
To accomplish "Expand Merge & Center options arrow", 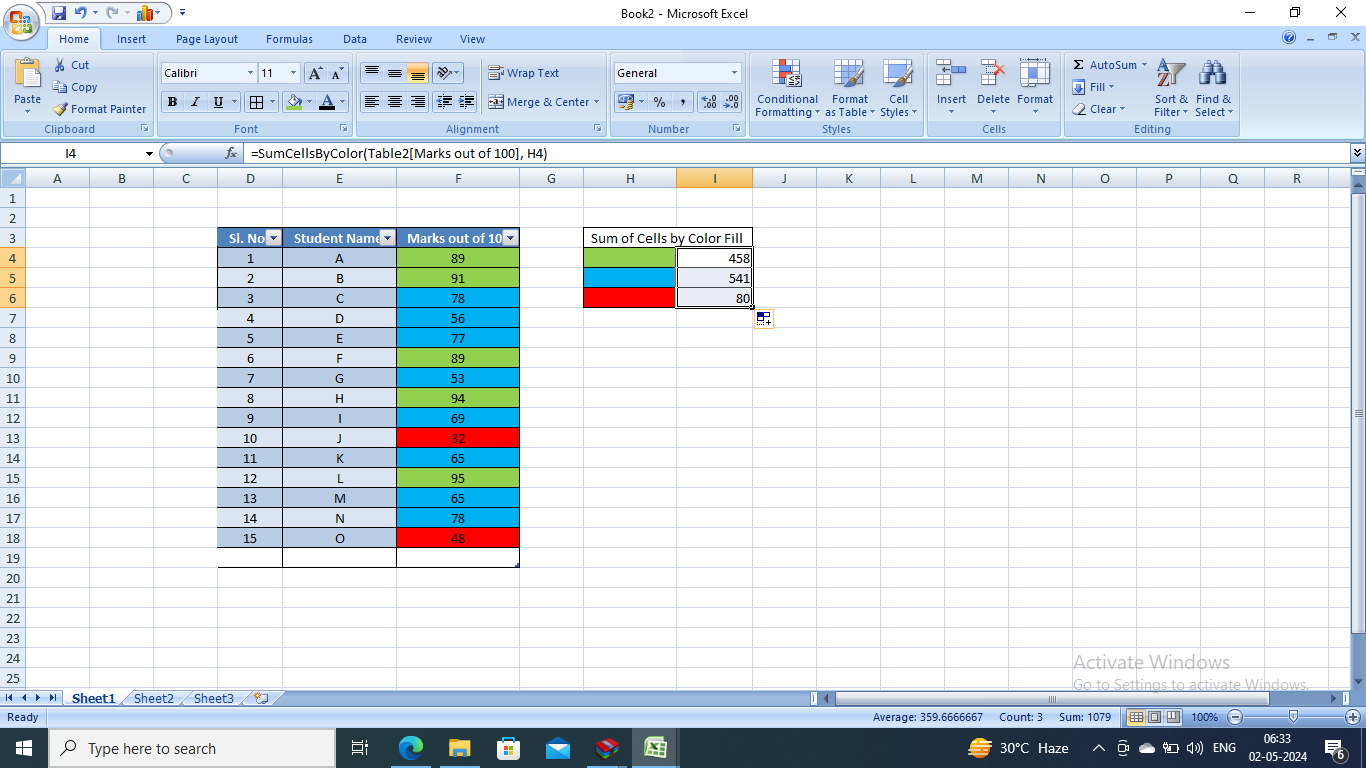I will point(597,102).
